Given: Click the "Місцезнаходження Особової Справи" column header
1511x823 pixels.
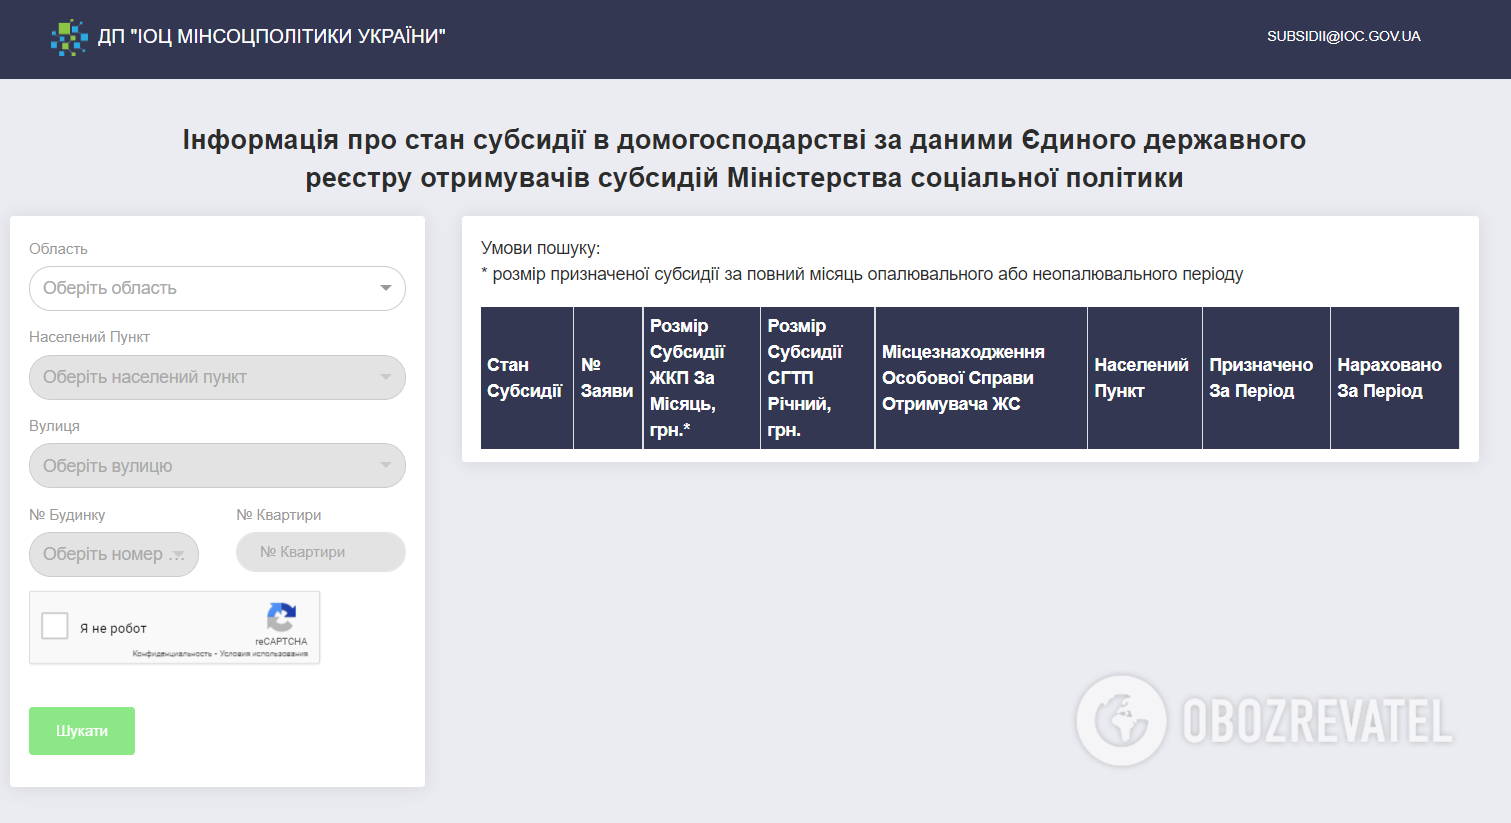Looking at the screenshot, I should tap(981, 378).
